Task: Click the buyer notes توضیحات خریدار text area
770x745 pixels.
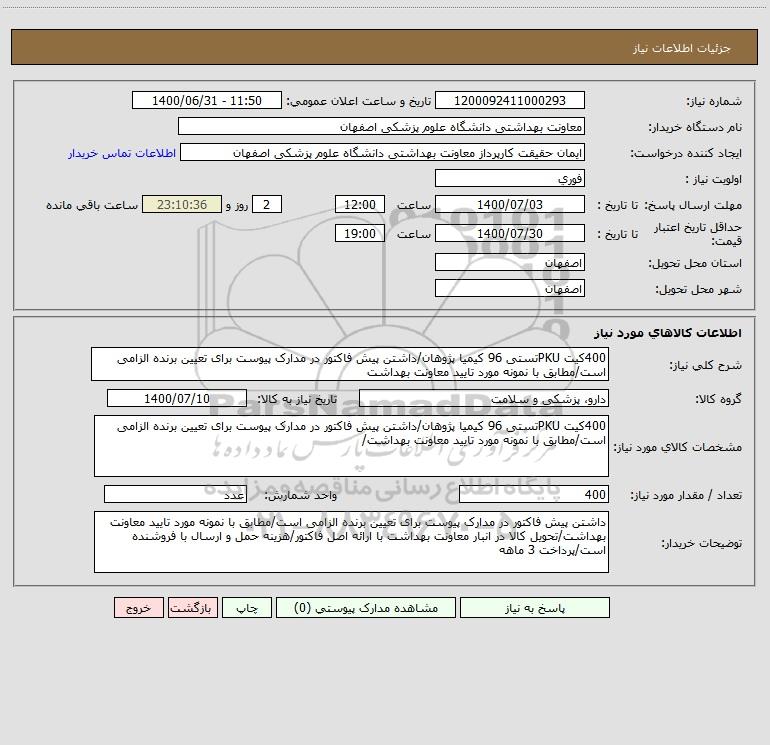Action: tap(351, 542)
